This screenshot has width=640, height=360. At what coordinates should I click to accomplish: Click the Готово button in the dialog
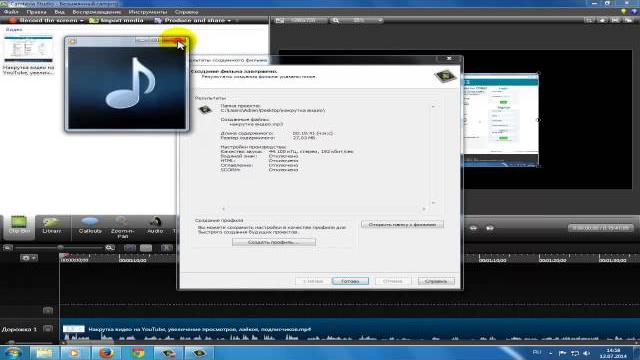pyautogui.click(x=350, y=281)
